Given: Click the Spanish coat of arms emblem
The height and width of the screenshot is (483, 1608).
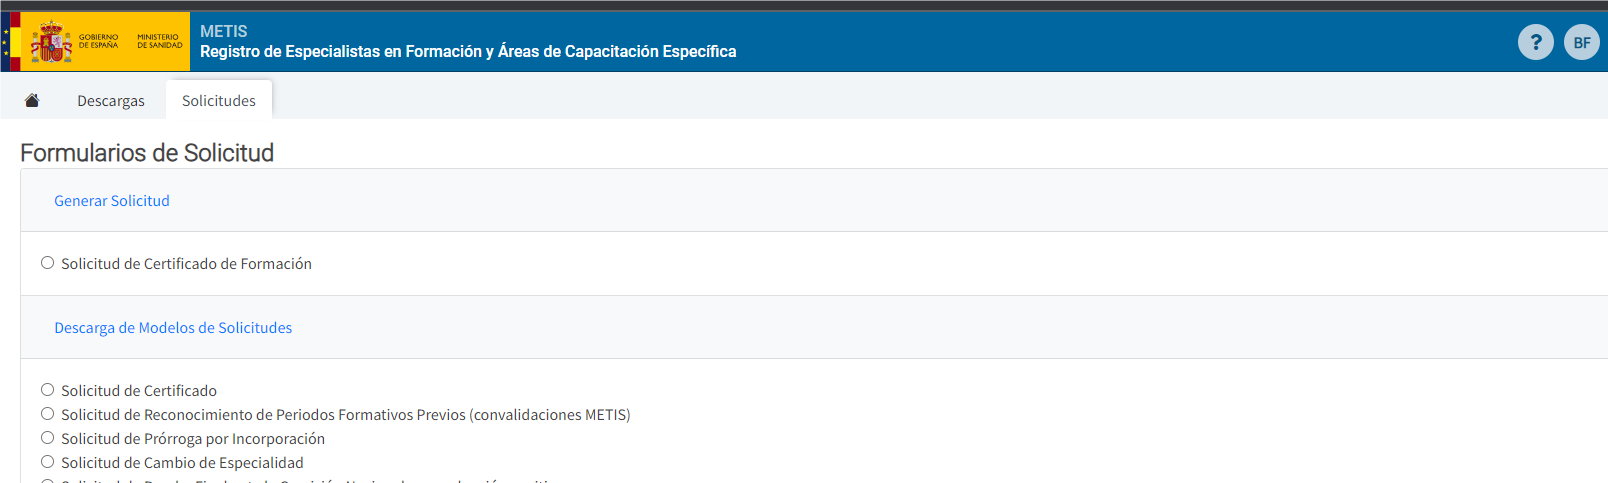Looking at the screenshot, I should pos(51,42).
